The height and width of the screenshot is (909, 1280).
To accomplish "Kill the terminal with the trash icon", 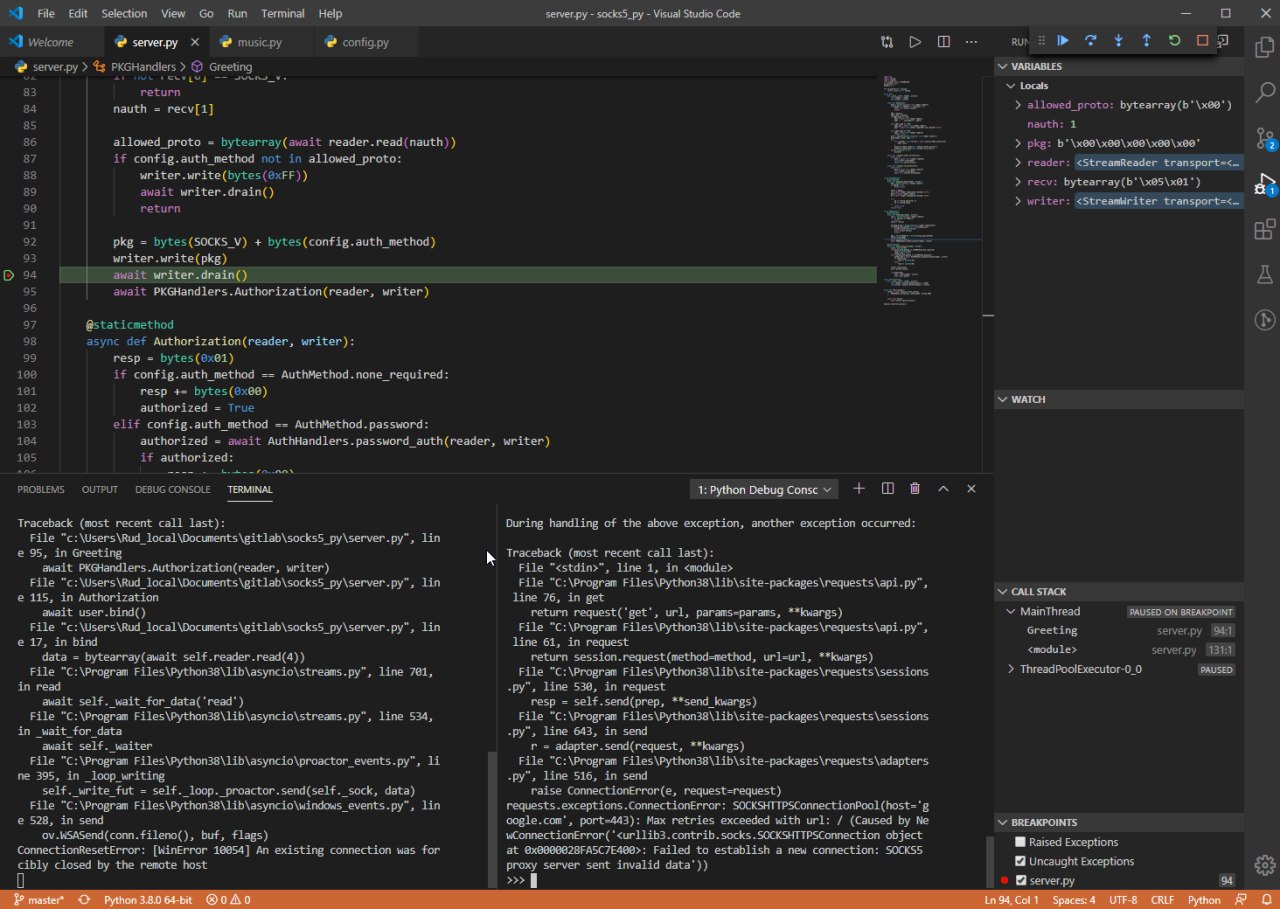I will 915,489.
